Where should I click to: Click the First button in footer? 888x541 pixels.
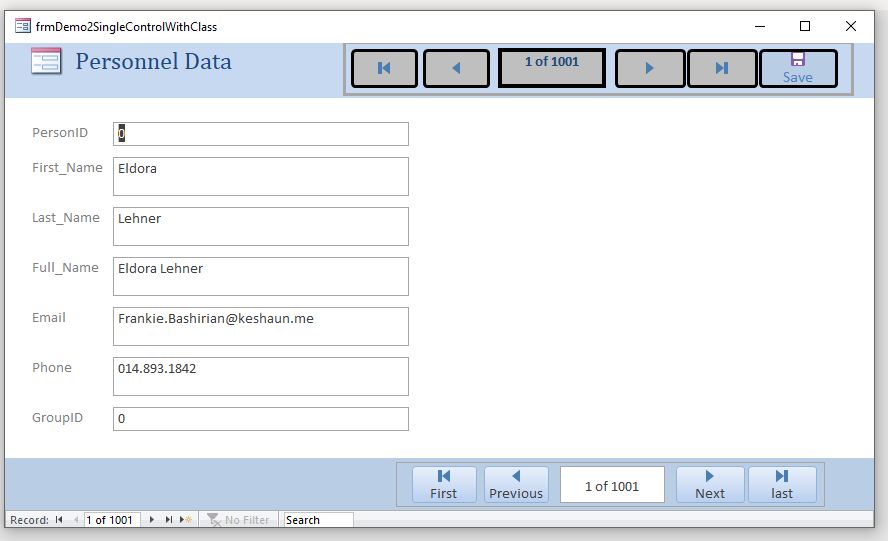[x=443, y=485]
